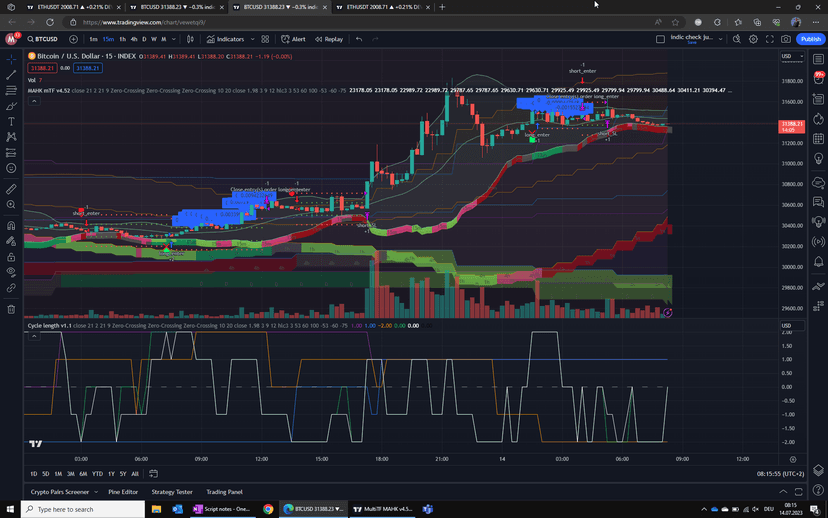Open the alerts clock icon with 99+ badge
Screen dimensions: 828x518
tap(818, 79)
